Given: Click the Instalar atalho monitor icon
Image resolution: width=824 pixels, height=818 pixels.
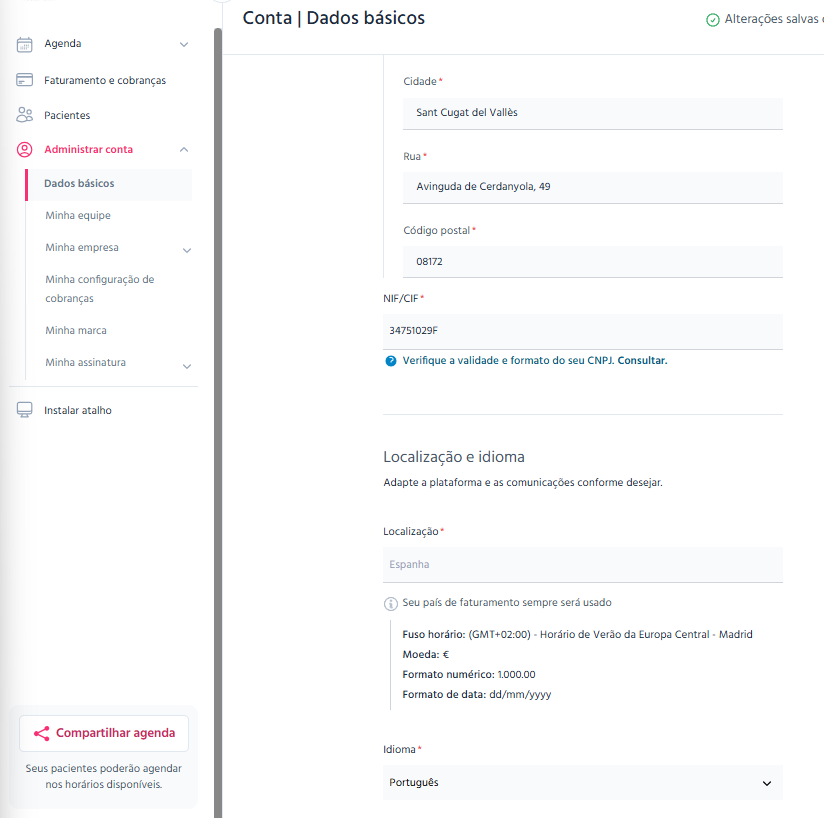Looking at the screenshot, I should click(x=24, y=410).
